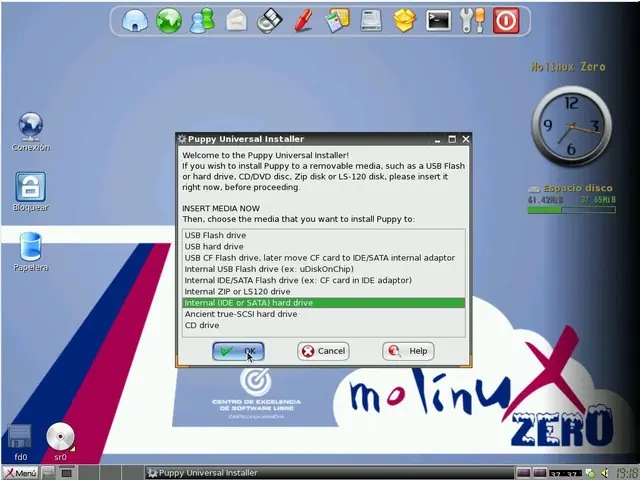Click the taskbar show desktop icon
This screenshot has height=480, width=640.
48,473
